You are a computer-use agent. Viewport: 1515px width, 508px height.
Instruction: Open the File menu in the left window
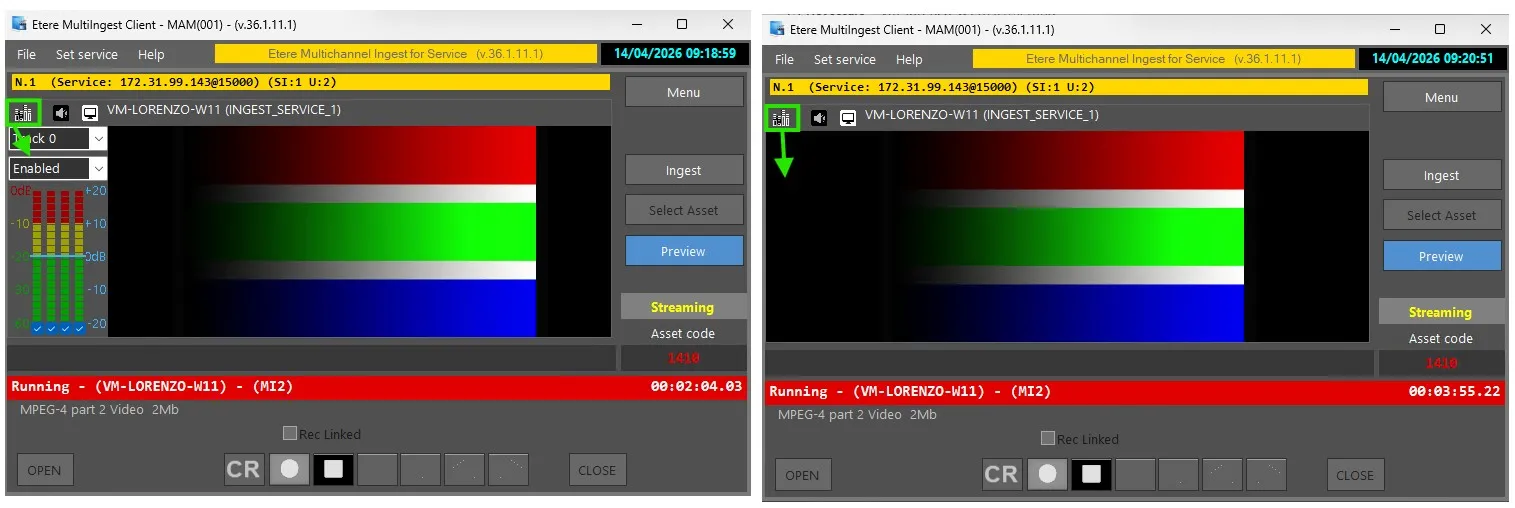pos(26,54)
